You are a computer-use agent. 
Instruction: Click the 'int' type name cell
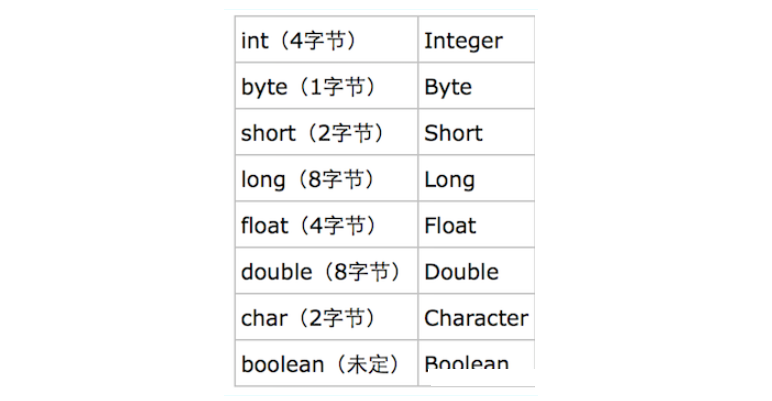(x=255, y=41)
